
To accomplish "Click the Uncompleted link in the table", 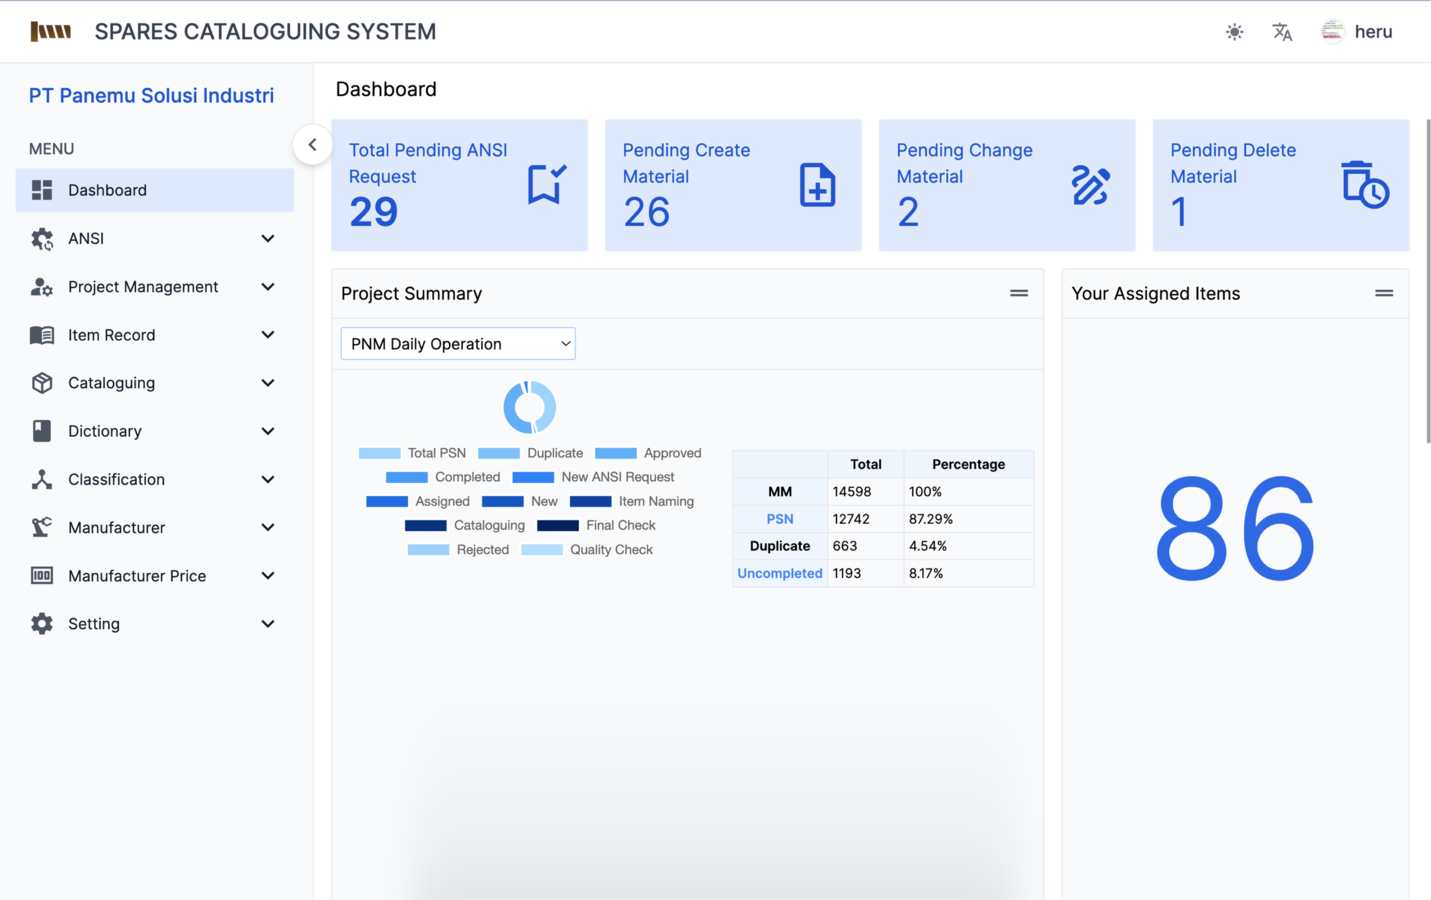I will (x=779, y=573).
